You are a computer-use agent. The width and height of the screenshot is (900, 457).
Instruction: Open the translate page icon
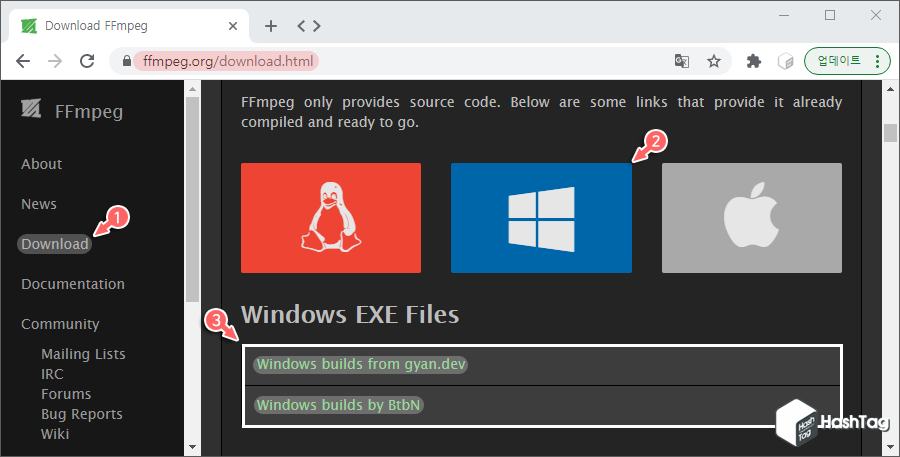[x=681, y=61]
